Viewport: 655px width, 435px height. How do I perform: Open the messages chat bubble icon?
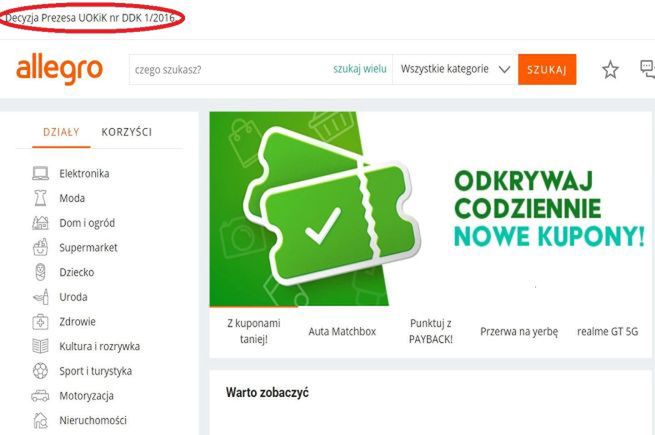647,69
